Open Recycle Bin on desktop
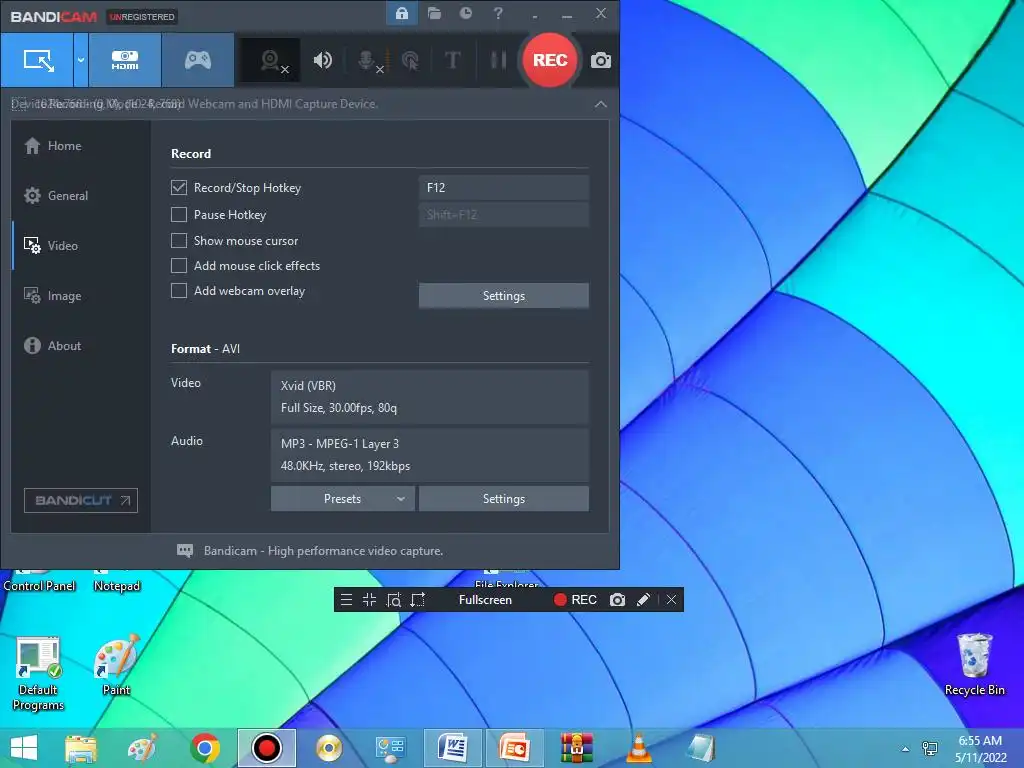1024x768 pixels. click(974, 665)
